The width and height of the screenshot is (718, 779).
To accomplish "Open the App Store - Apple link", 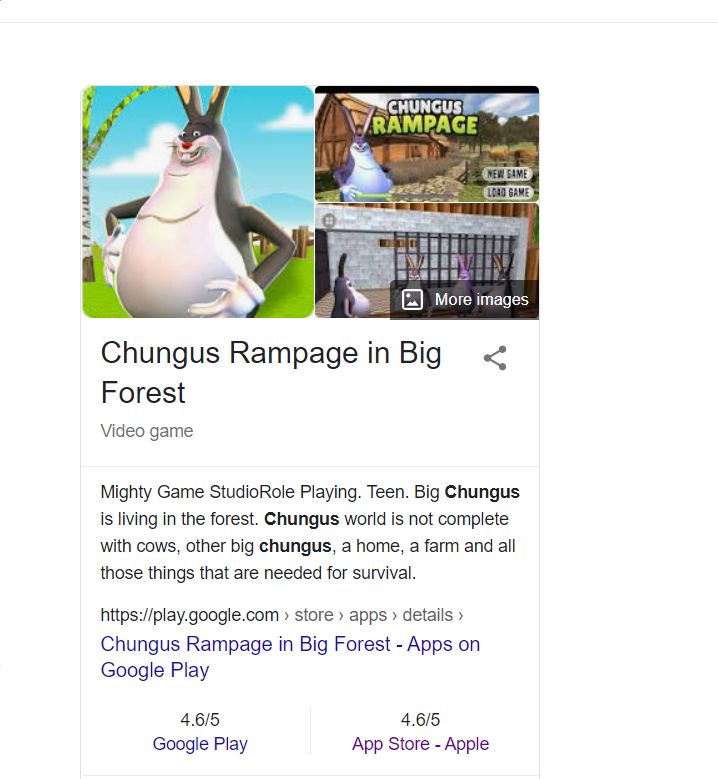I will pyautogui.click(x=420, y=744).
